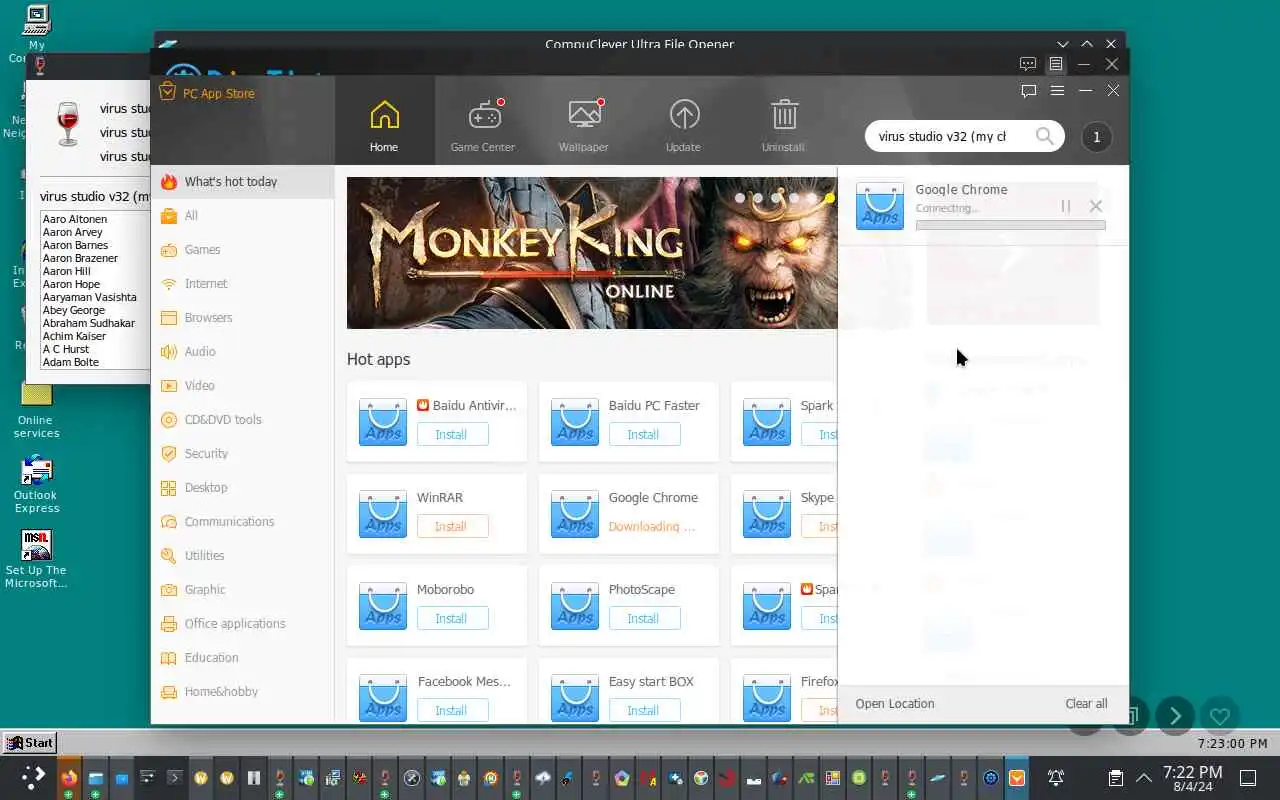This screenshot has width=1280, height=800.
Task: Open the Online services desktop folder
Action: [x=36, y=410]
